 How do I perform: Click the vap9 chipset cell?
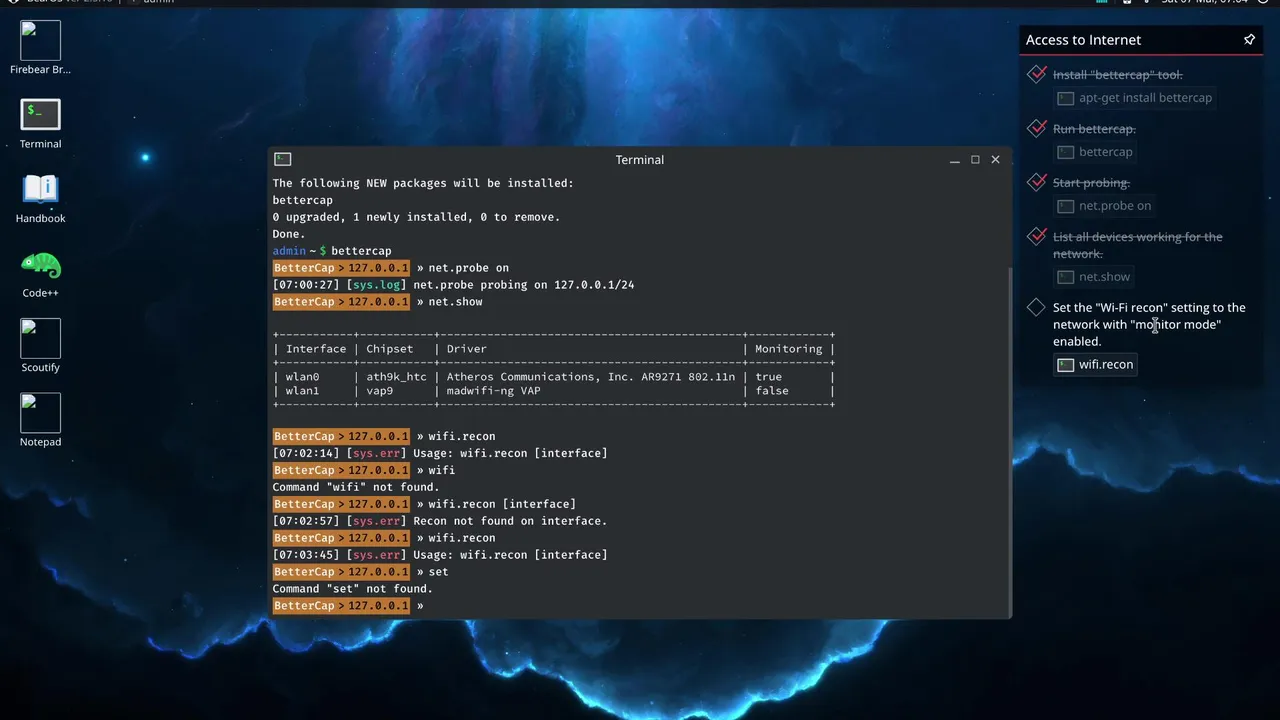pos(380,391)
